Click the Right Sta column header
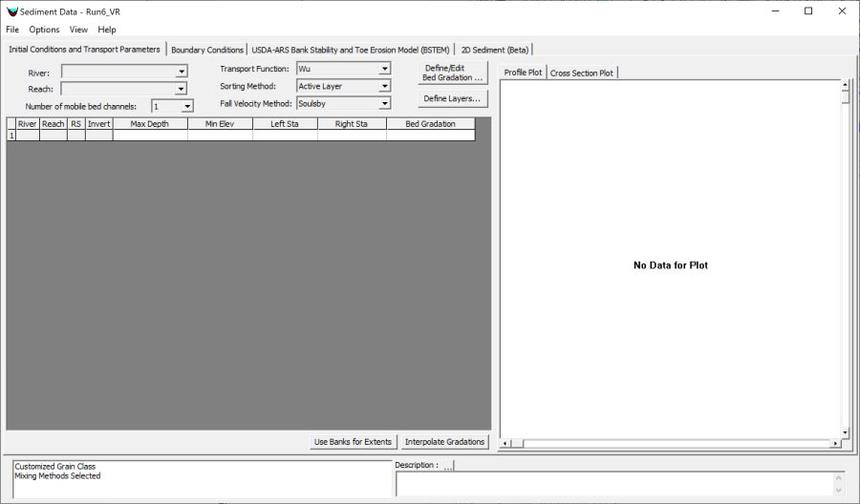 (x=352, y=124)
